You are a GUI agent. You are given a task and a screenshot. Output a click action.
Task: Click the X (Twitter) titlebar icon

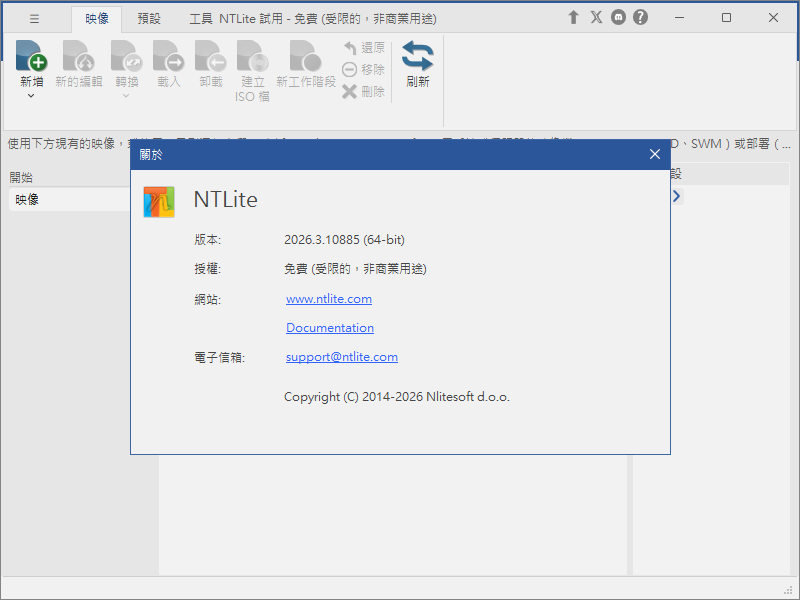(x=596, y=17)
